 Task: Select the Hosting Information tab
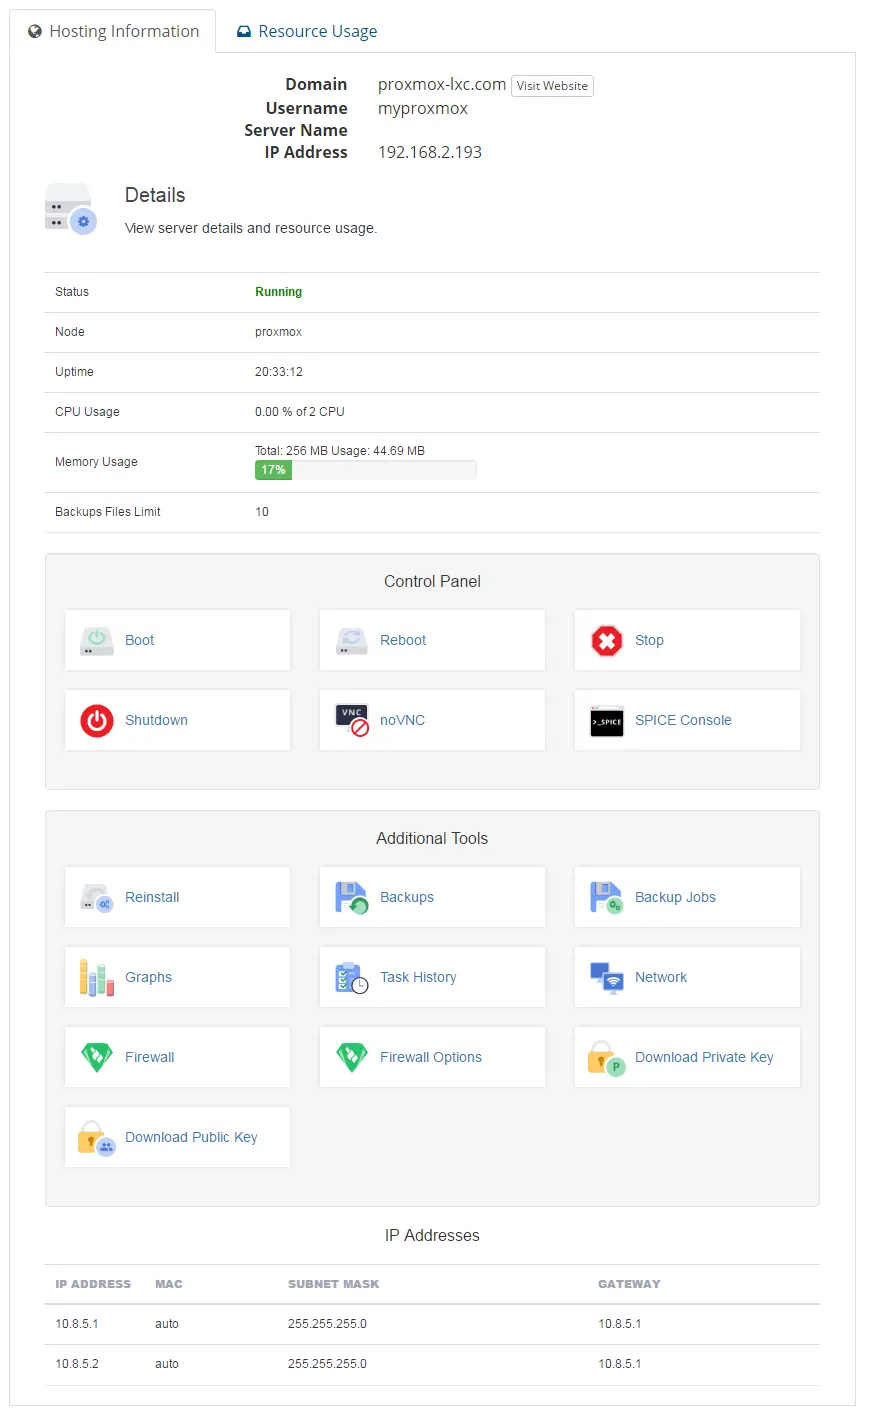click(113, 31)
